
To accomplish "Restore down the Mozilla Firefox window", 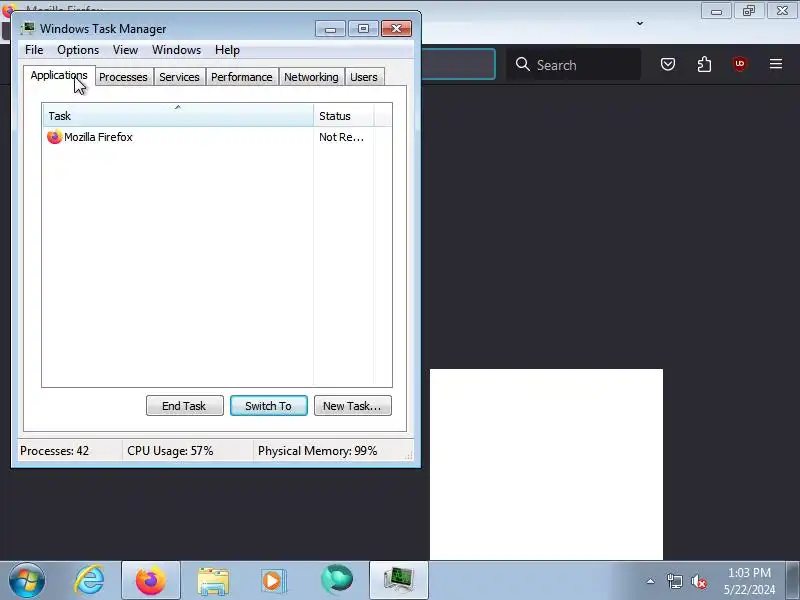I will click(749, 11).
